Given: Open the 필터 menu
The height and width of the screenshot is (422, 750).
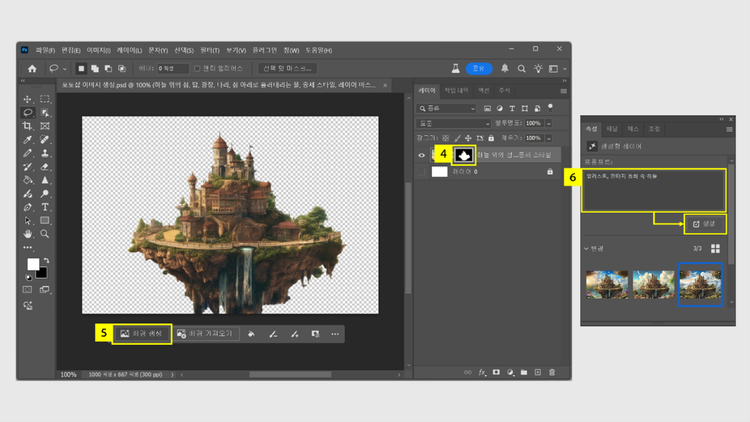Looking at the screenshot, I should pyautogui.click(x=209, y=49).
